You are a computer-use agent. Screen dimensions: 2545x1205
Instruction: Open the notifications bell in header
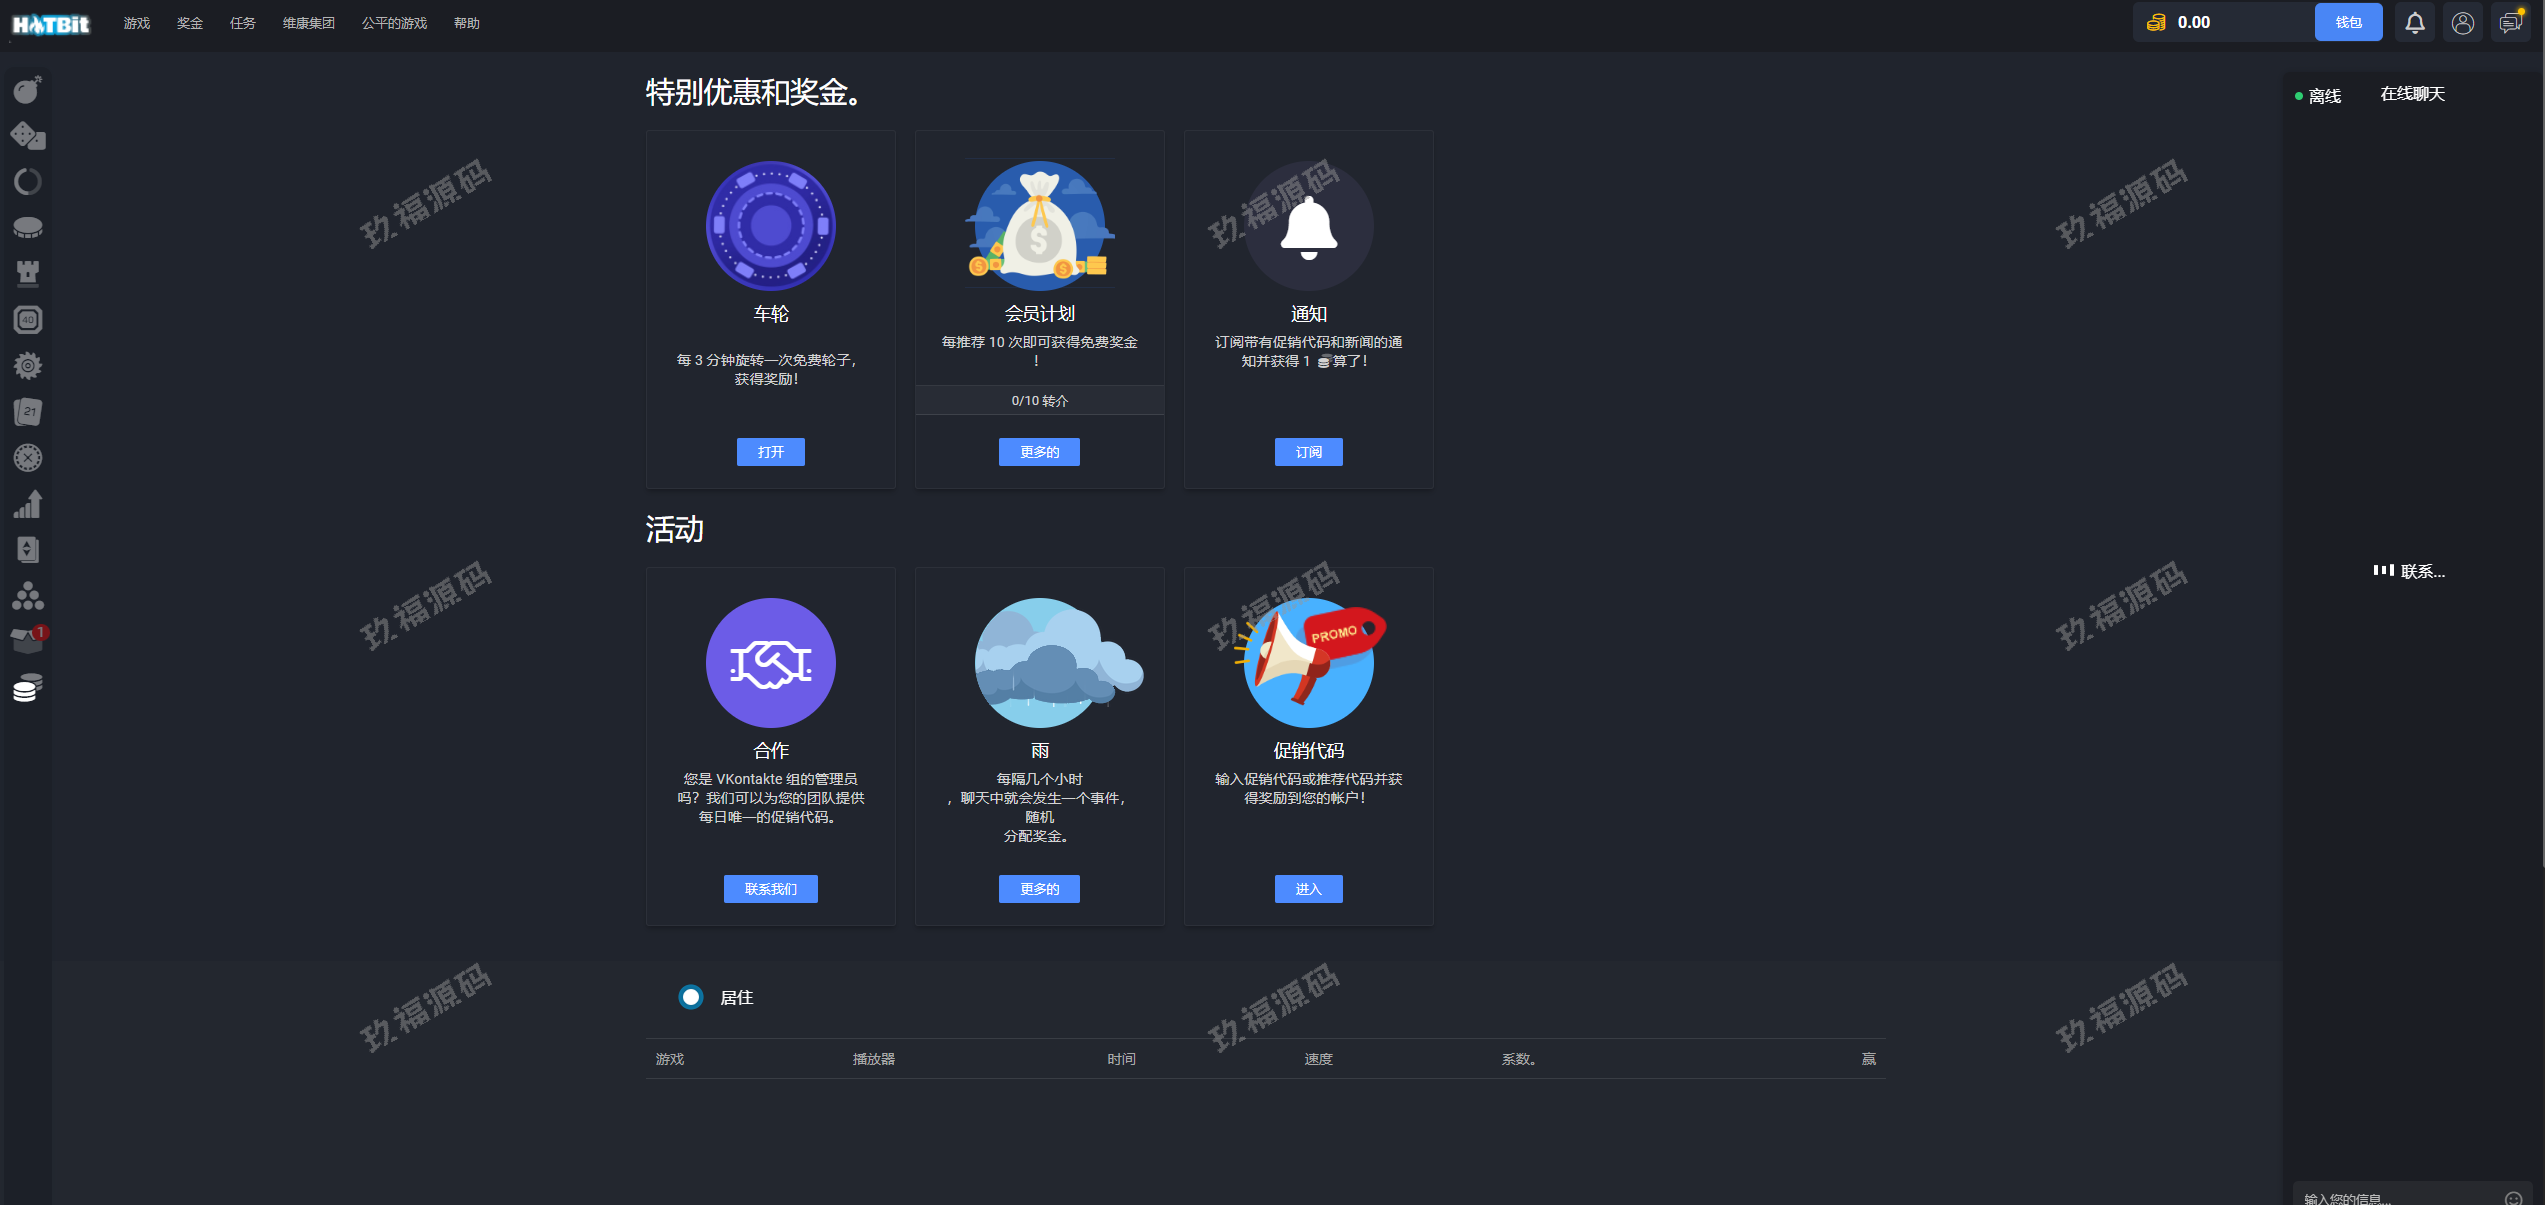point(2414,23)
